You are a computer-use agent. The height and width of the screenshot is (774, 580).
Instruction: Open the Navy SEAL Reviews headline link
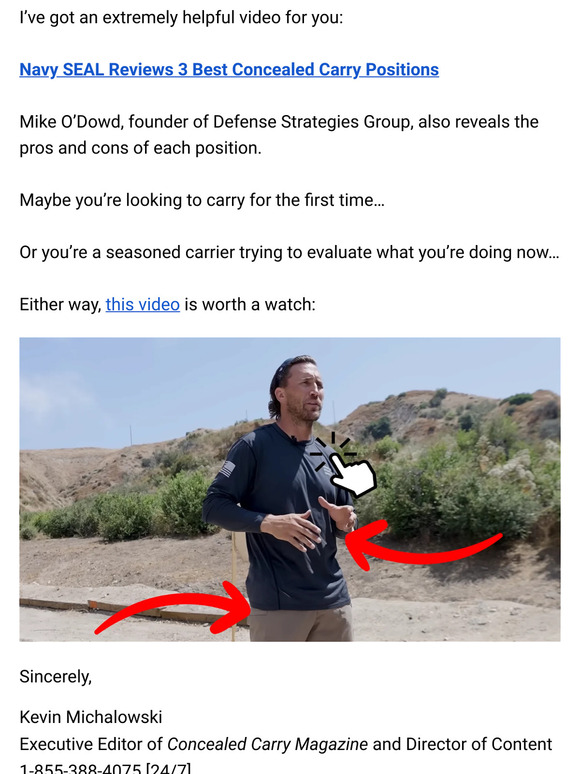229,70
